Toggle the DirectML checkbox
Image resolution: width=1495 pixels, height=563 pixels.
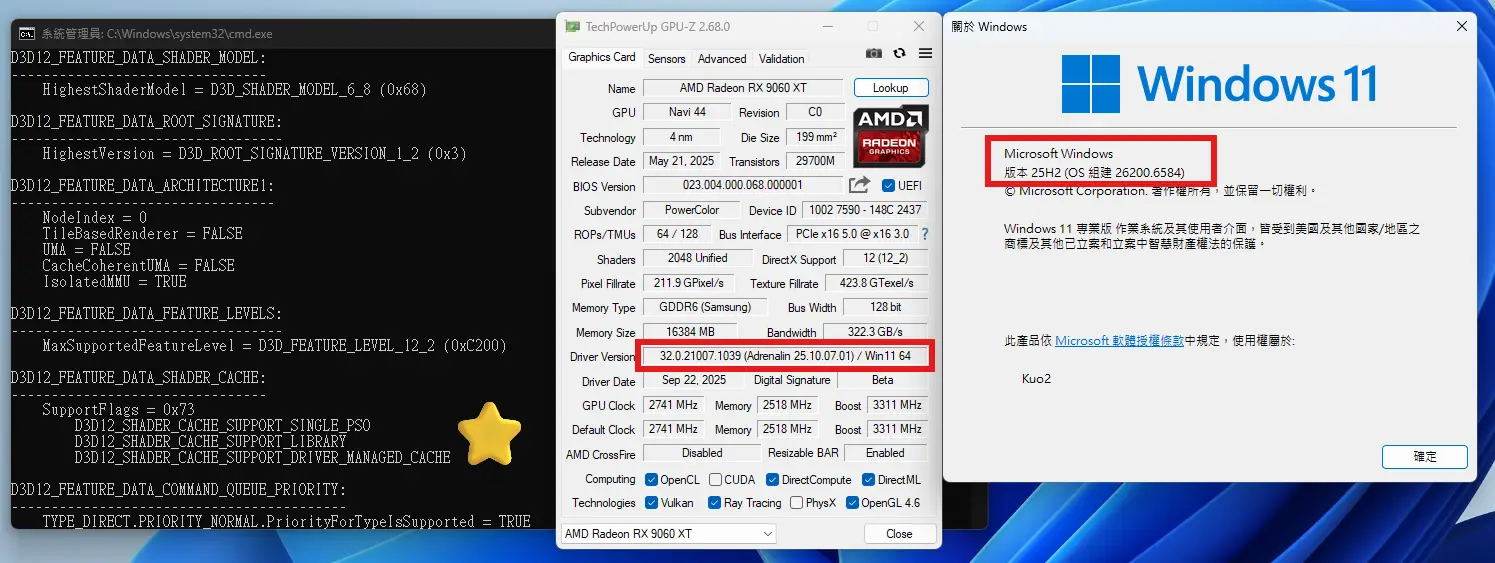(x=868, y=480)
